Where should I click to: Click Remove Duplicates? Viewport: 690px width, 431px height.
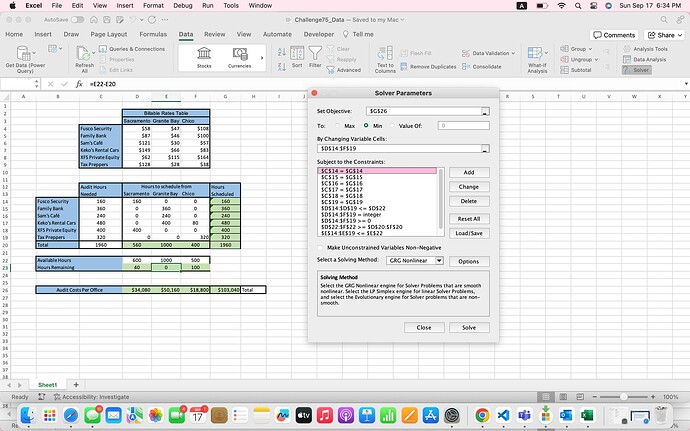coord(428,66)
